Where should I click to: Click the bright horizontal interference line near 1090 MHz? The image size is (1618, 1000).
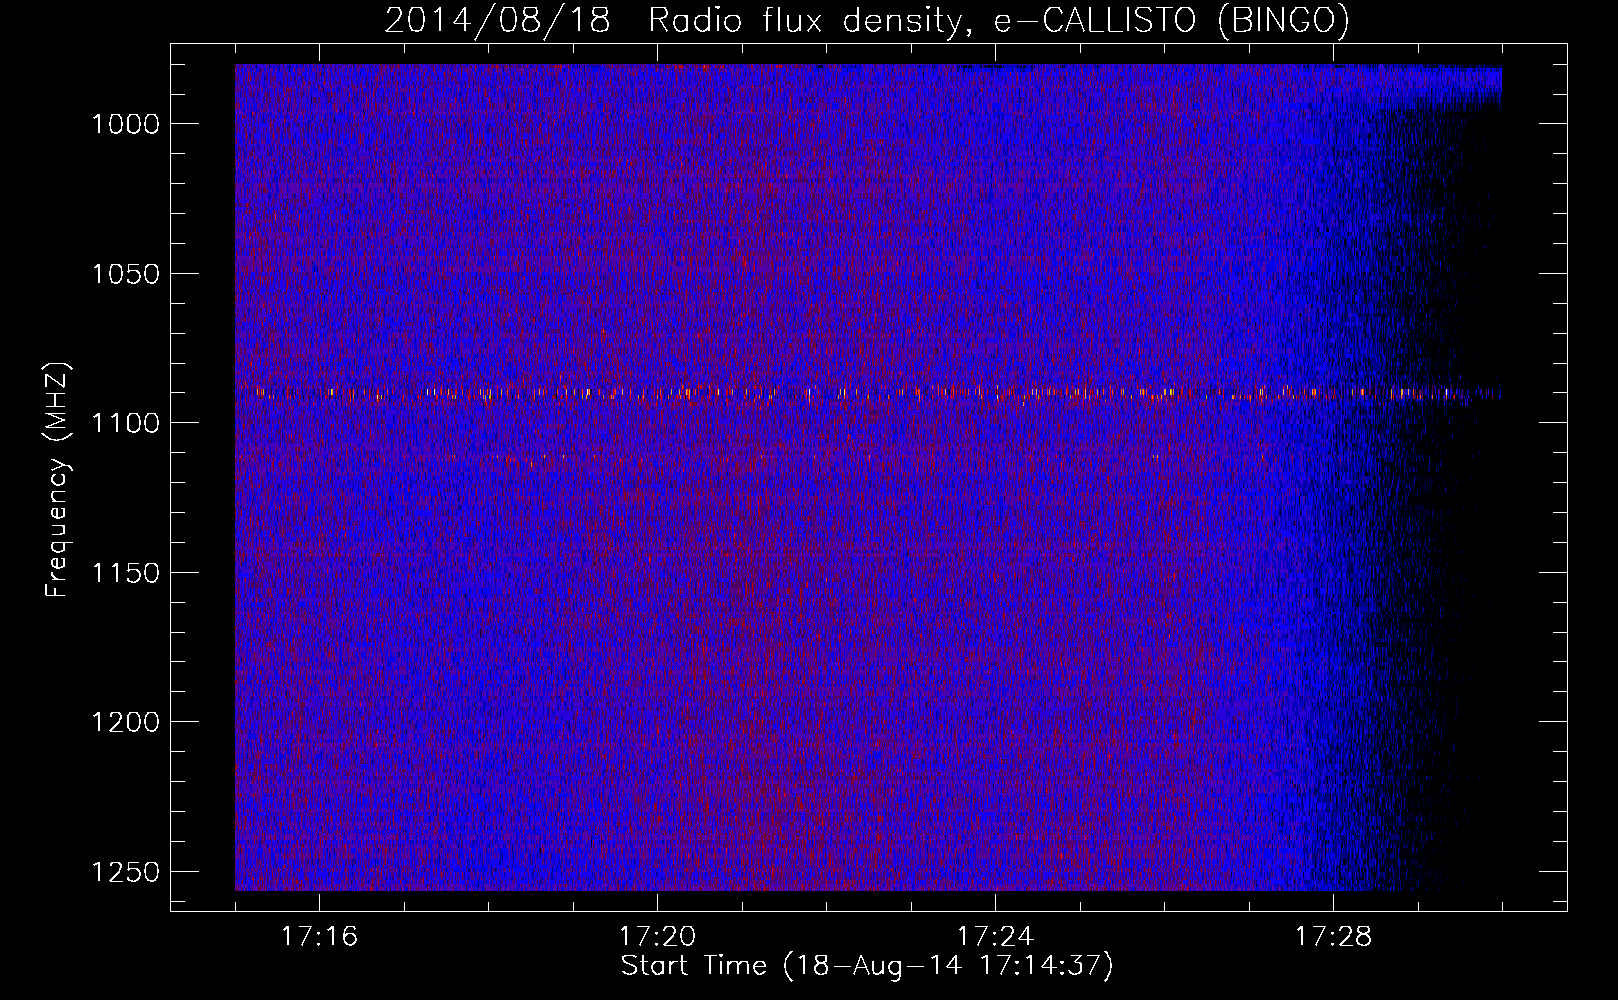[868, 393]
